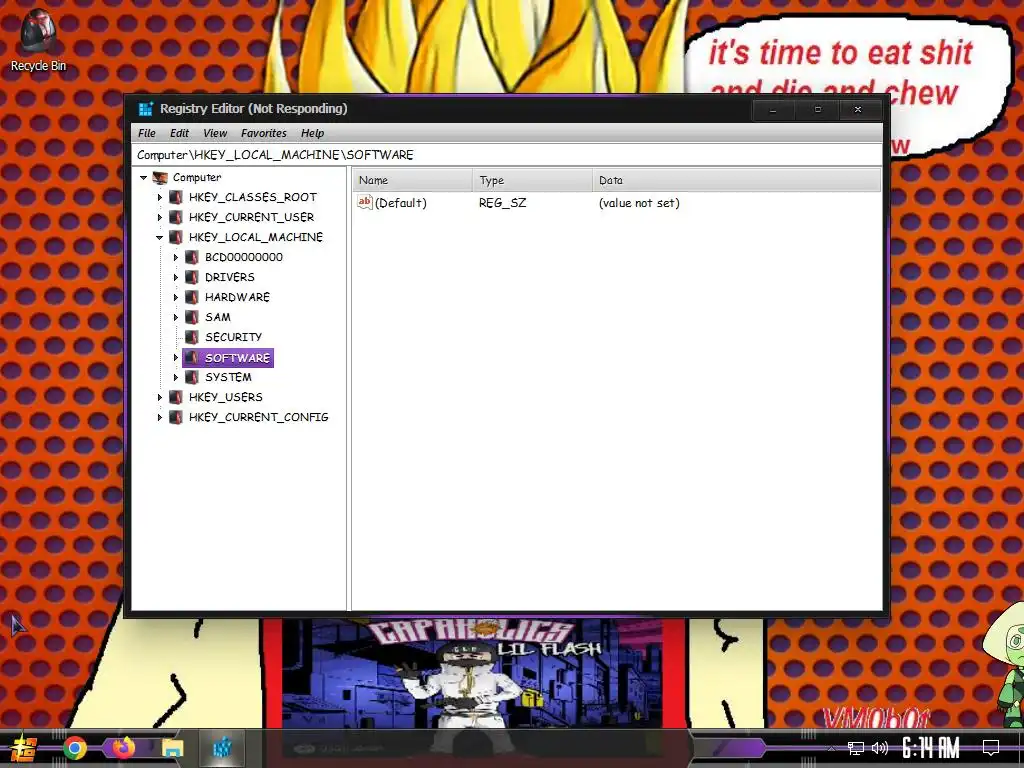Viewport: 1024px width, 768px height.
Task: Click the clock showing 6:14 AM
Action: [931, 748]
